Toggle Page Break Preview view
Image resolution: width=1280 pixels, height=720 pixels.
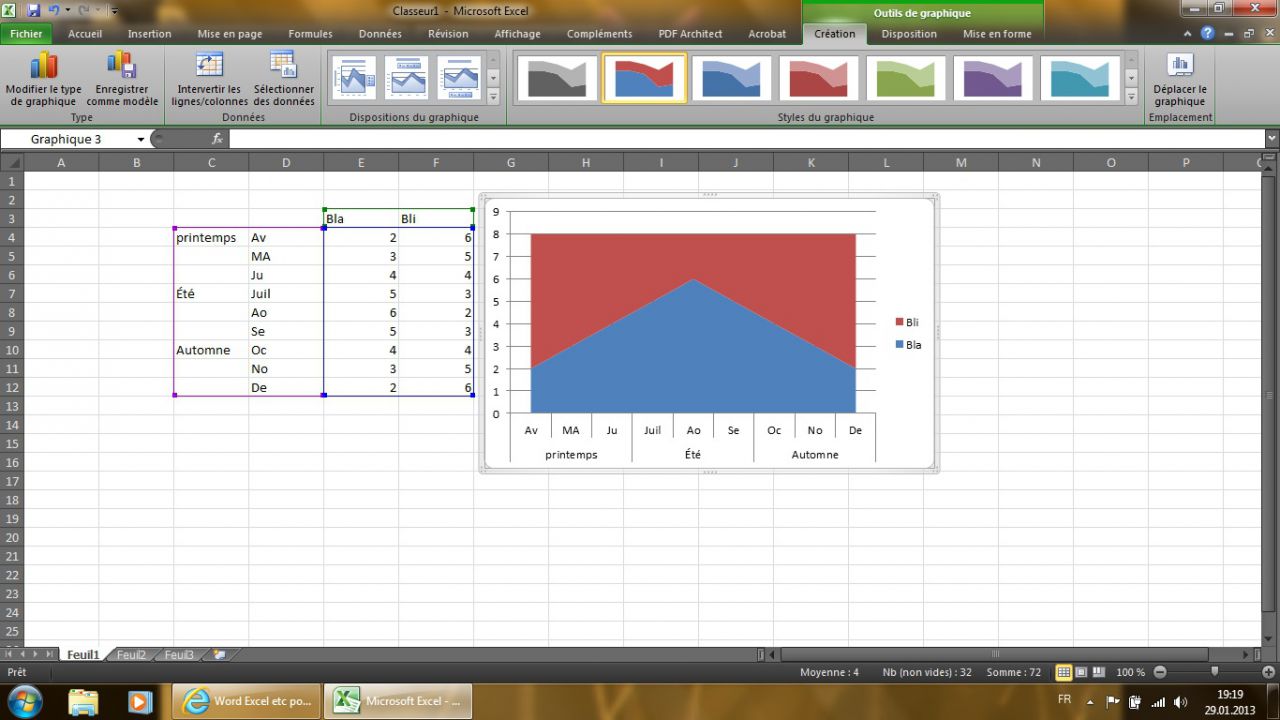click(1098, 672)
